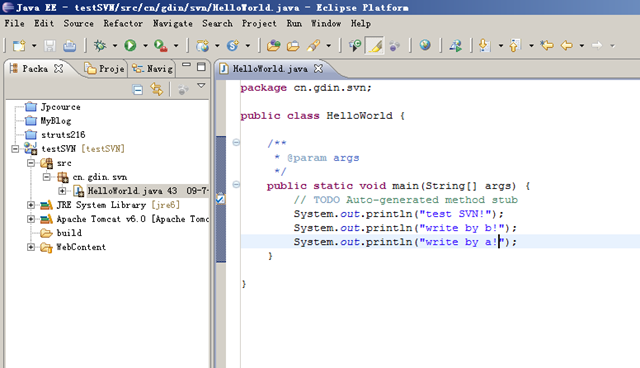The width and height of the screenshot is (640, 368).
Task: Expand the WebContent folder node
Action: coord(31,247)
